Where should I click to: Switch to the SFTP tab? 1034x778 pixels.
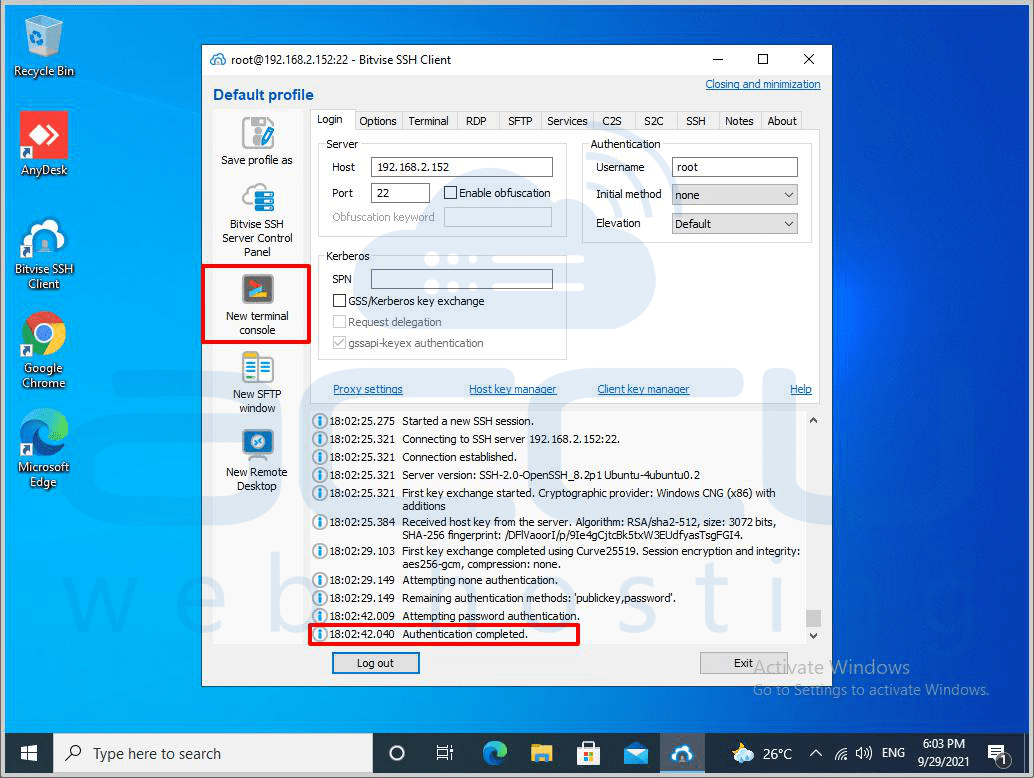click(520, 121)
